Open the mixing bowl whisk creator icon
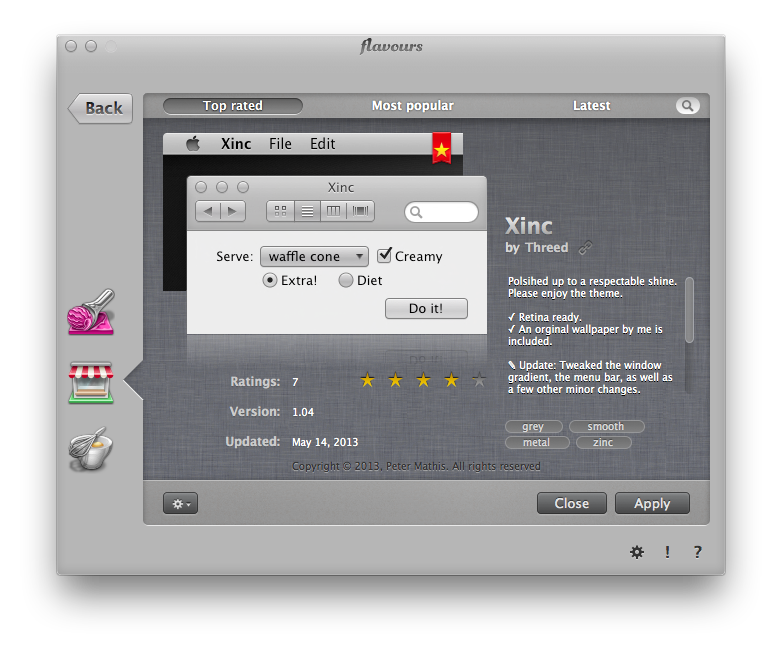The width and height of the screenshot is (782, 654). pos(90,448)
